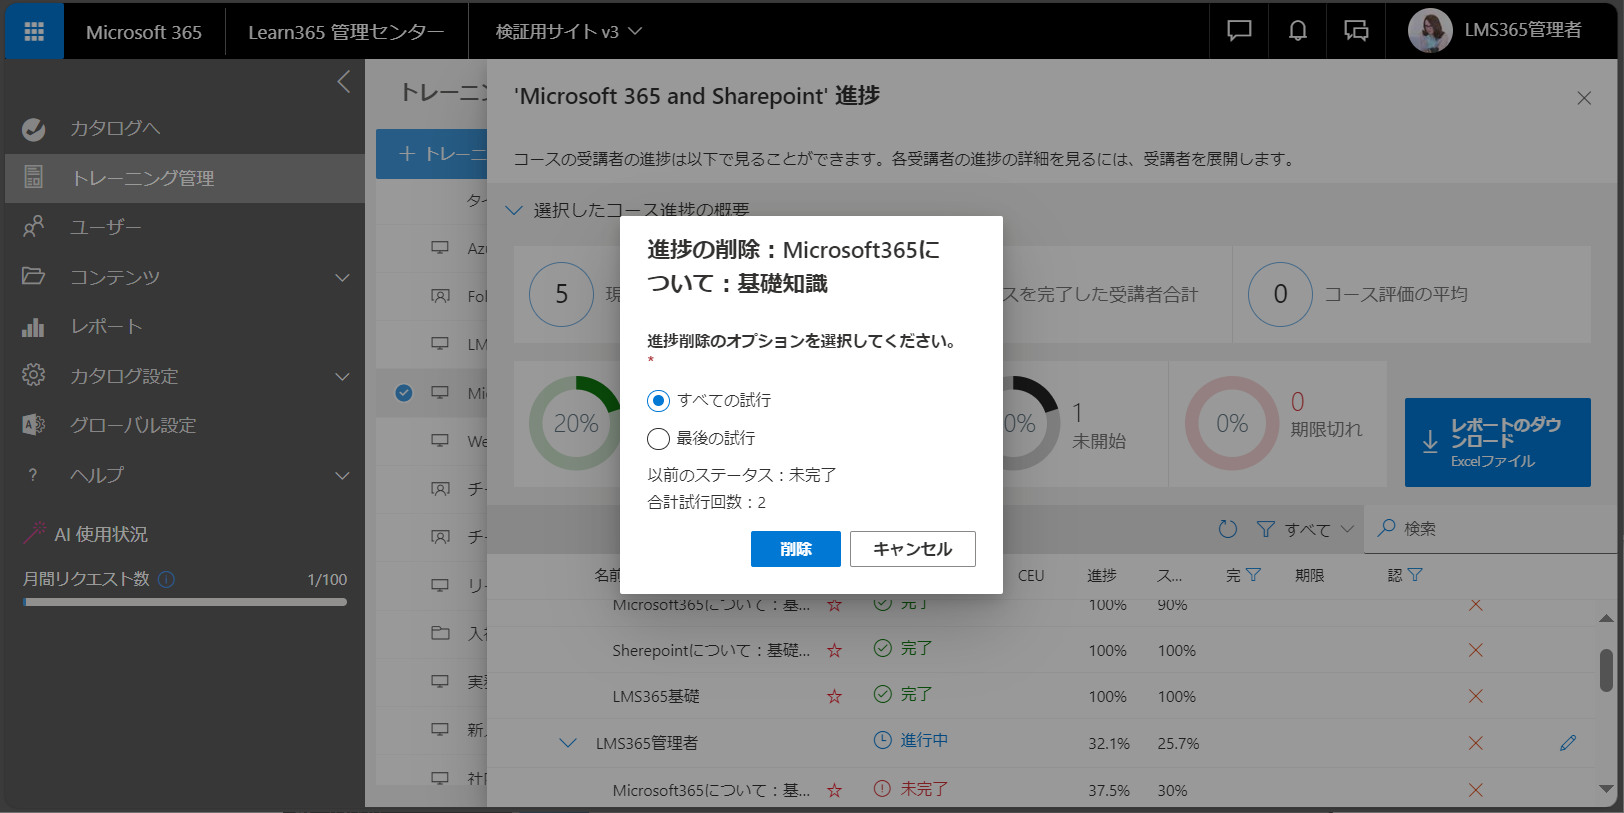Open the すべて filter dropdown

1305,529
